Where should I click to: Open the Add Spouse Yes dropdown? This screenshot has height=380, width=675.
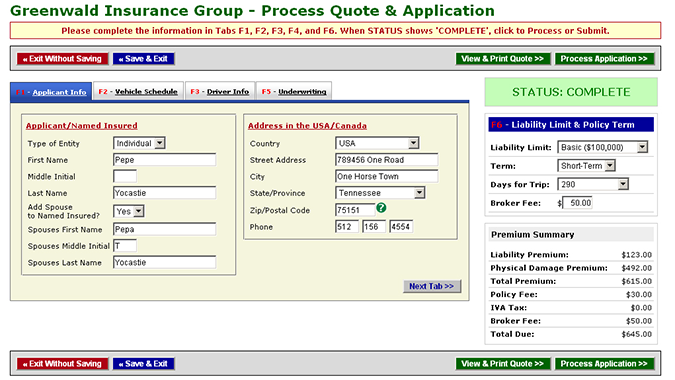click(x=129, y=211)
